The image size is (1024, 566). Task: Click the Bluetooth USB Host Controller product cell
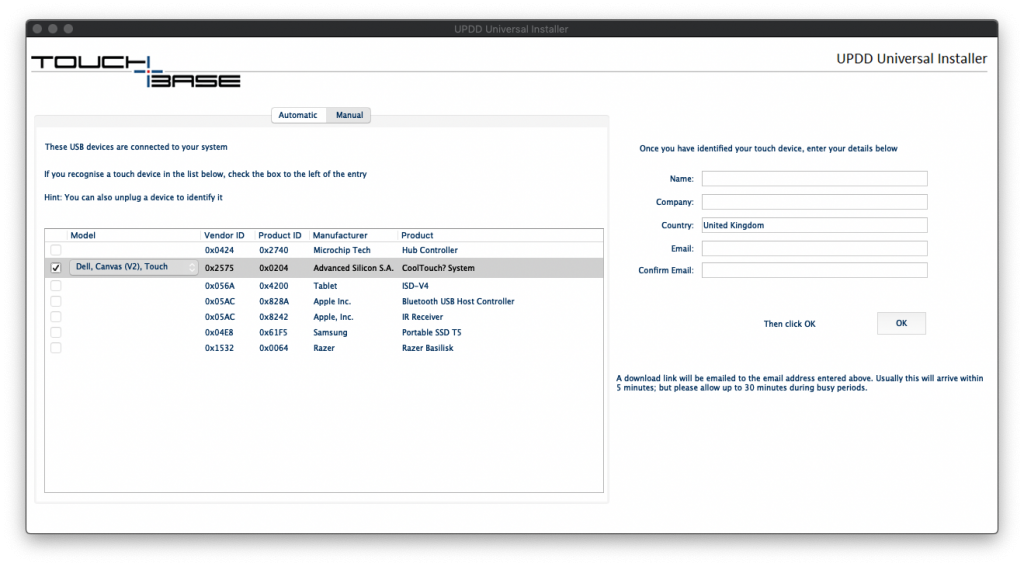pos(458,302)
